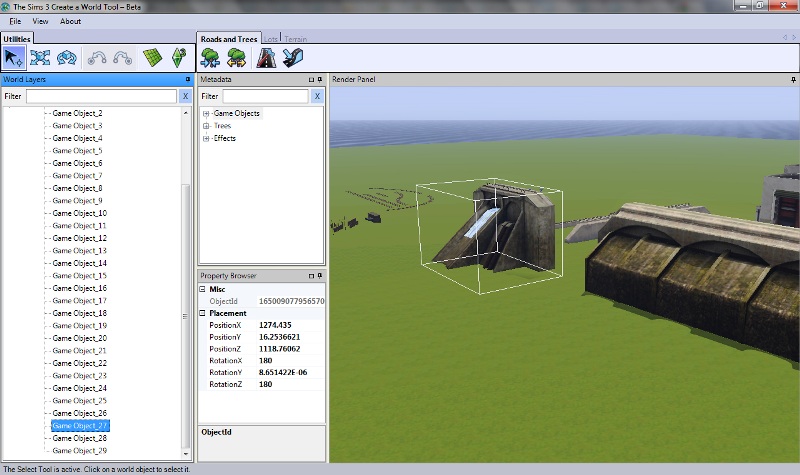Maximize the Property Browser panel

pyautogui.click(x=311, y=276)
